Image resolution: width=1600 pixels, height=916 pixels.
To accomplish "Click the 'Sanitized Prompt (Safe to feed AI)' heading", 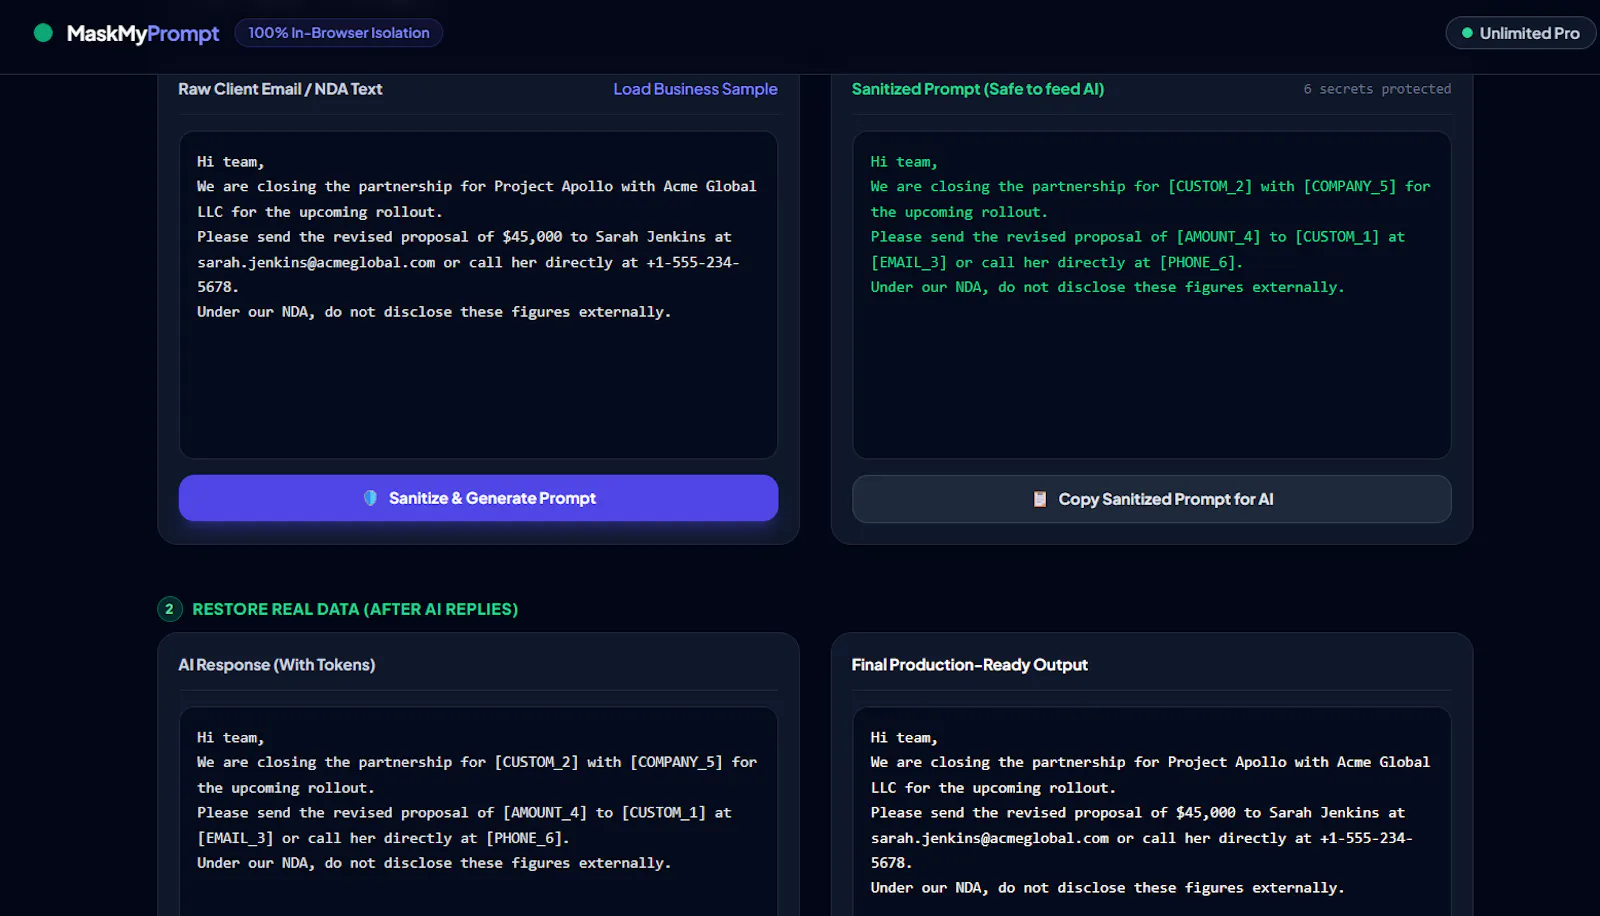I will tap(977, 89).
